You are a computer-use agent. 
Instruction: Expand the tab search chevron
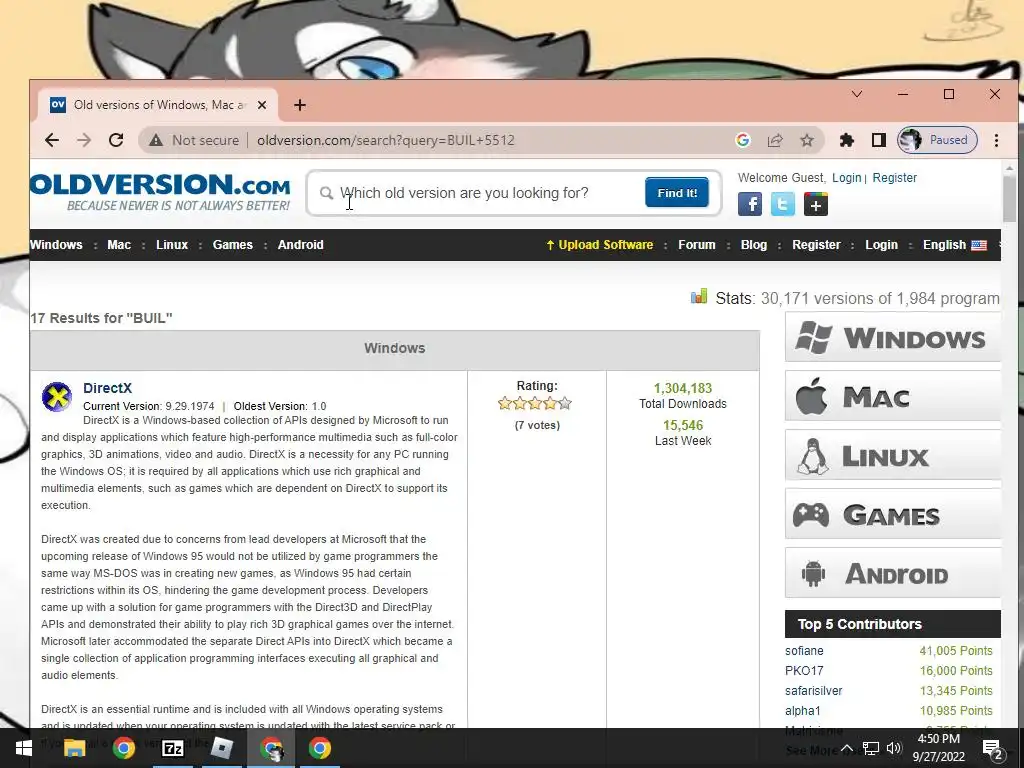coord(857,95)
